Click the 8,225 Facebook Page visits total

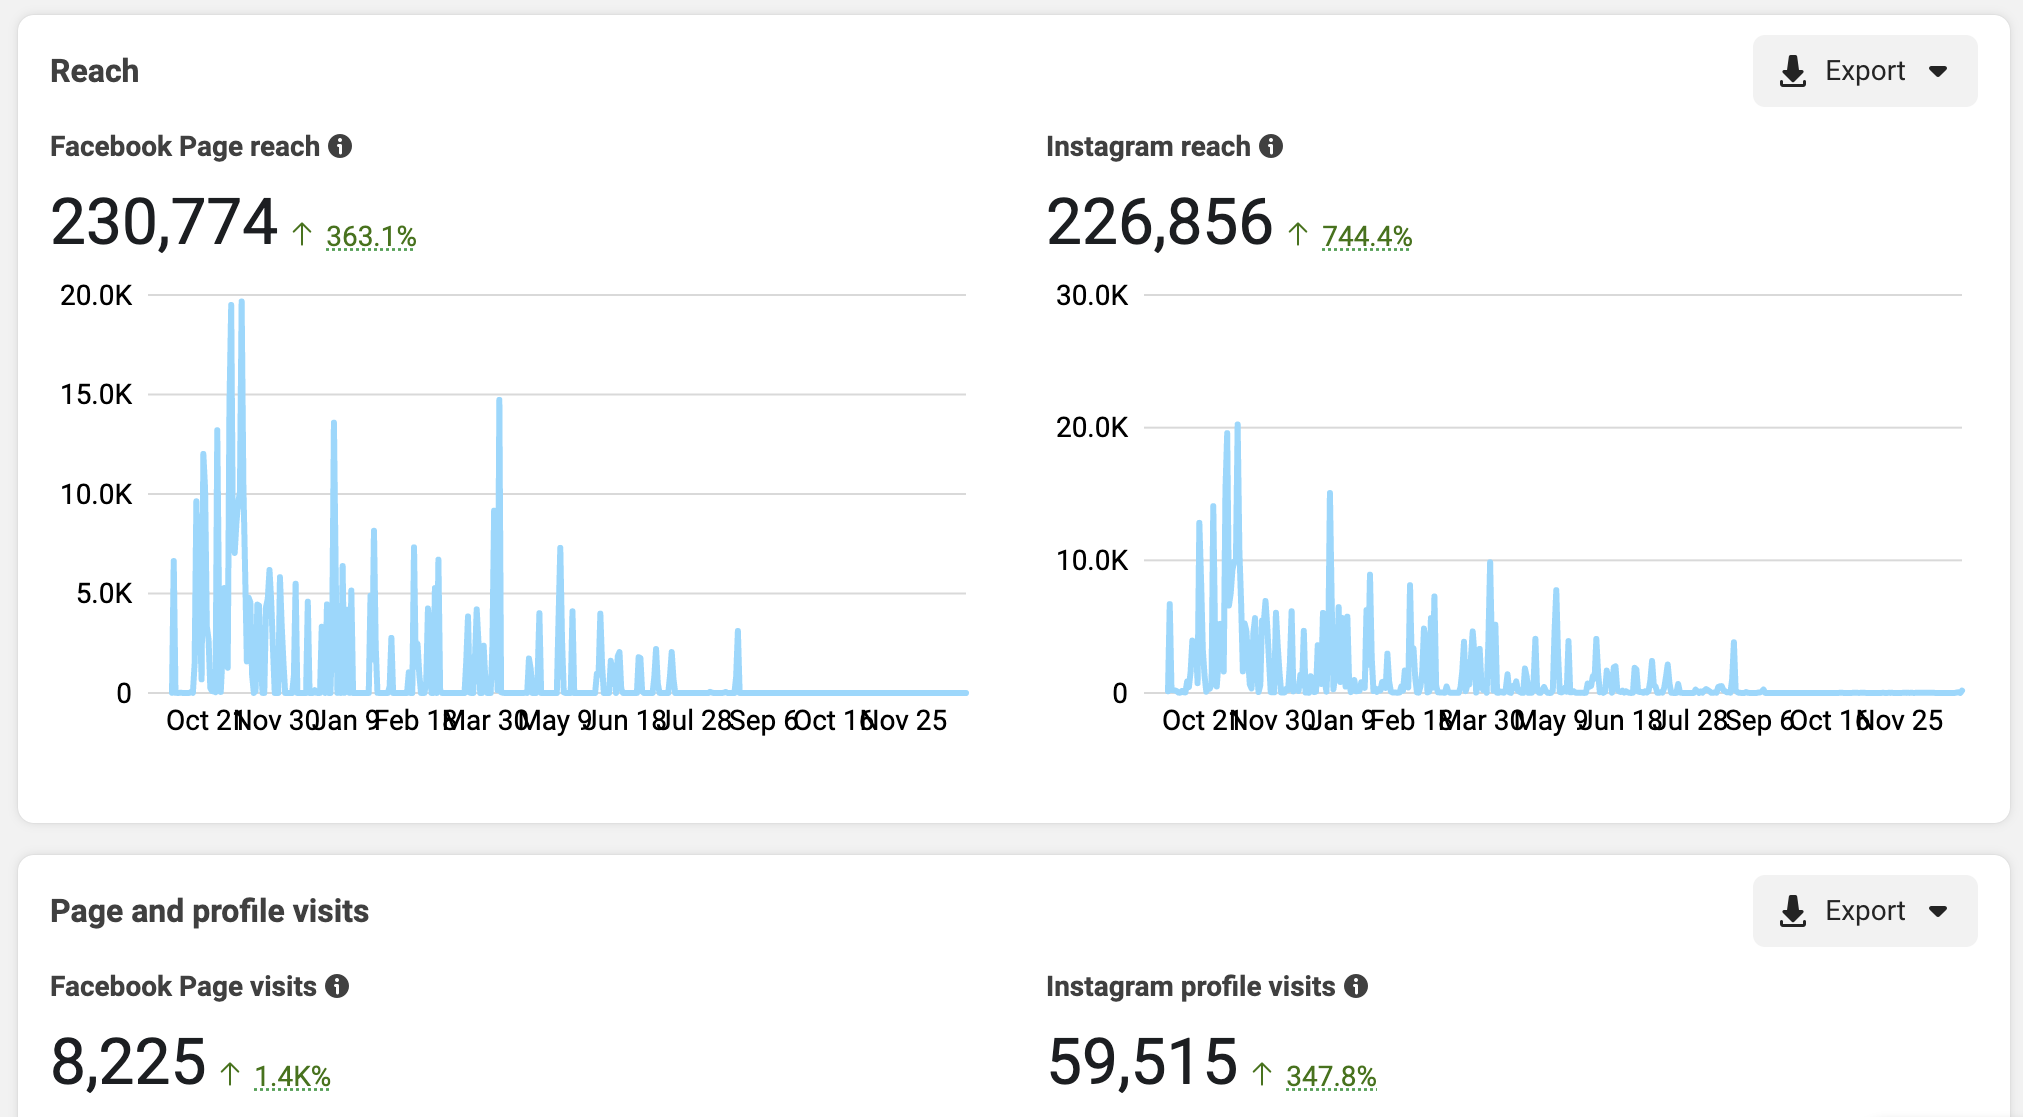[x=128, y=1062]
